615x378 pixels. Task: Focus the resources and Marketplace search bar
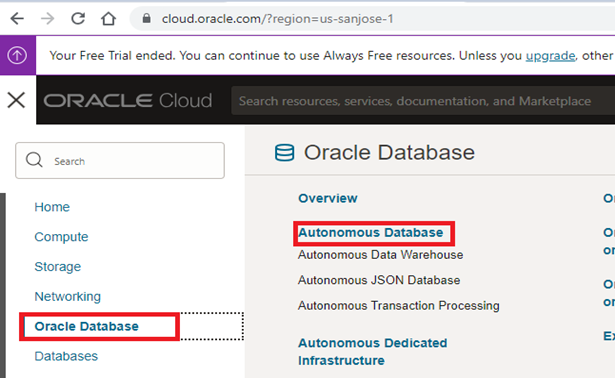tap(423, 101)
